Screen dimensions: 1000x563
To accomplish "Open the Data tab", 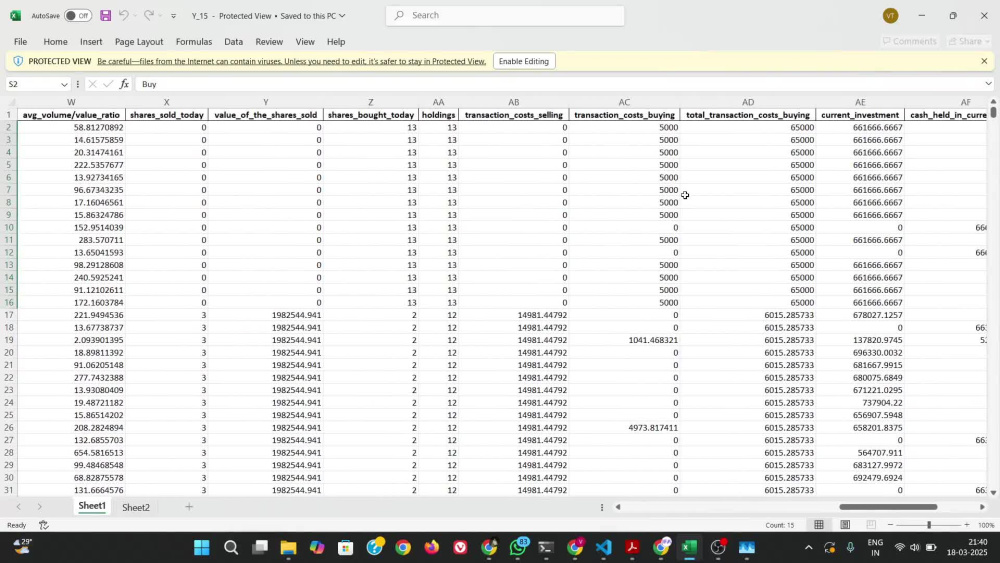I will coord(233,41).
